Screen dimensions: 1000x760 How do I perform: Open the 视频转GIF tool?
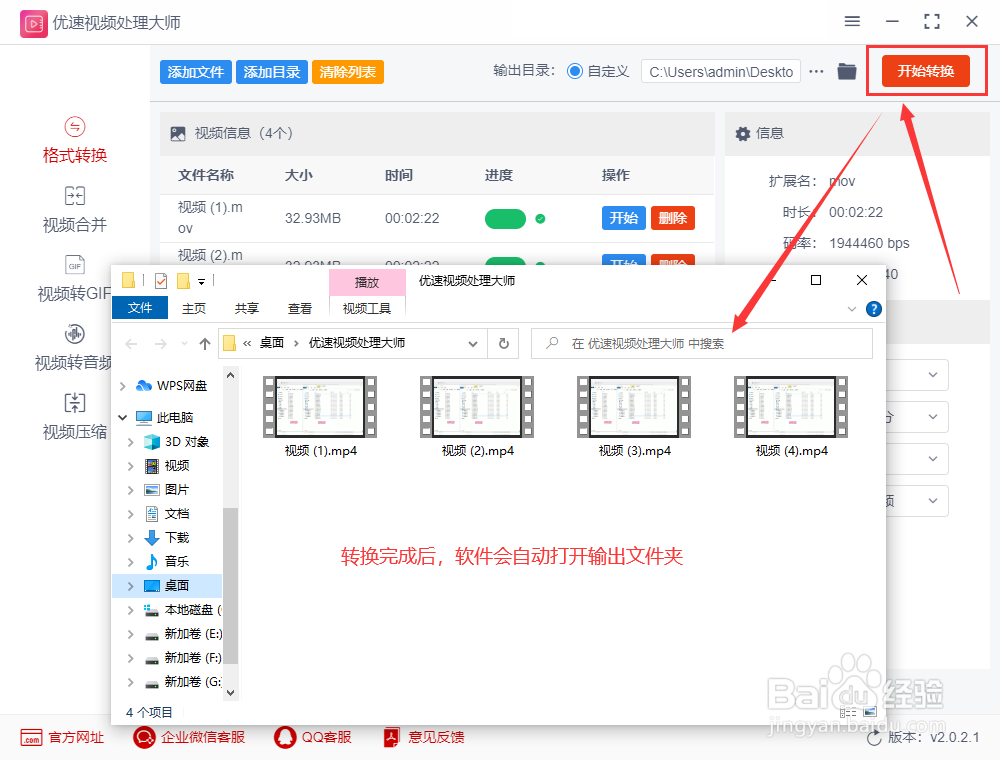pyautogui.click(x=75, y=279)
